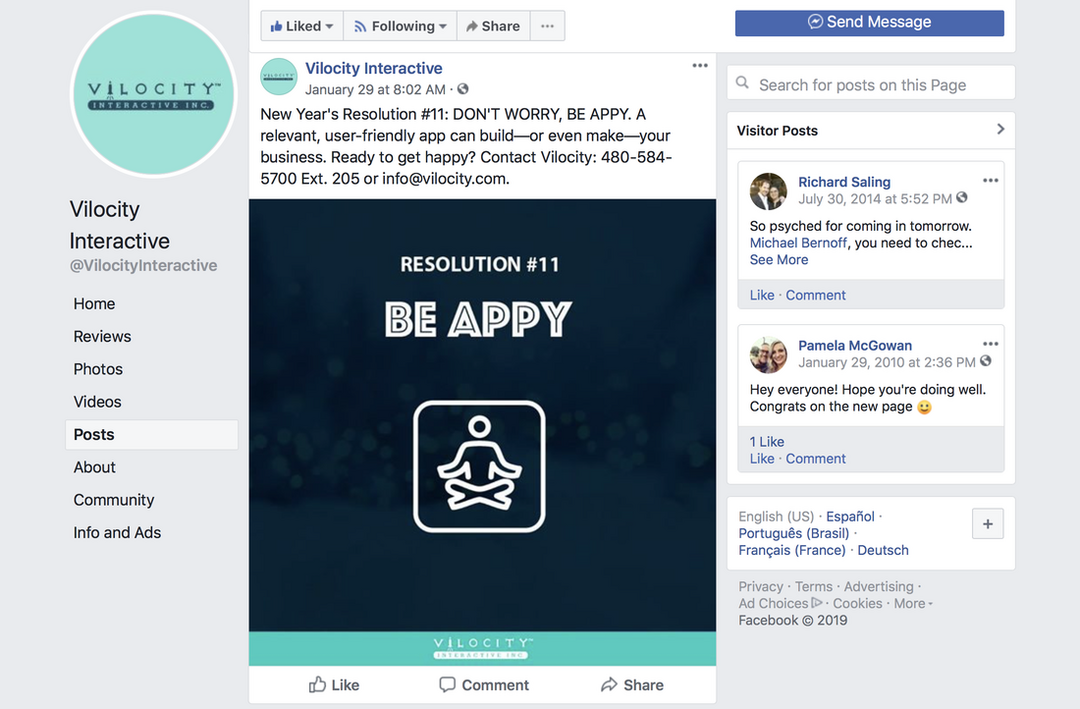The width and height of the screenshot is (1080, 709).
Task: Click the Vilocity profile picture logo
Action: click(x=154, y=94)
